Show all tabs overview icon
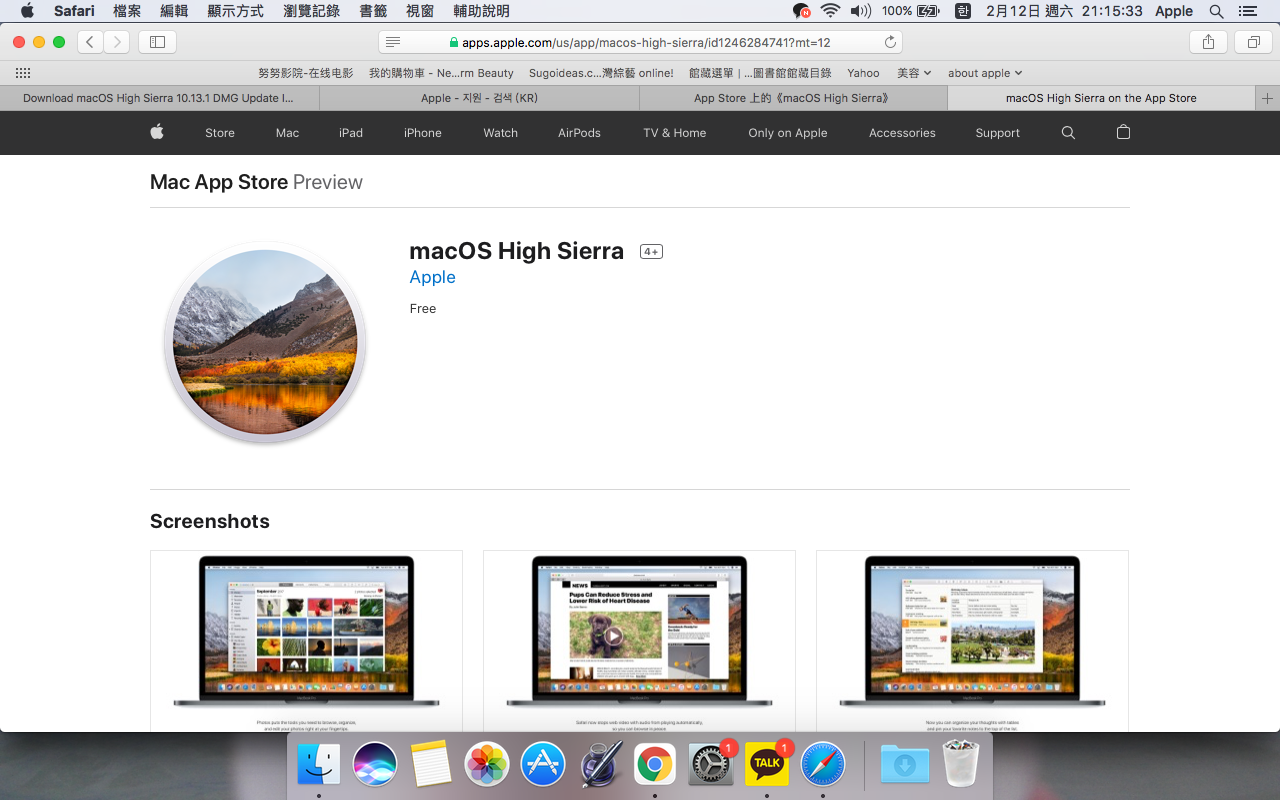Screen dimensions: 1280x800 click(x=1253, y=42)
